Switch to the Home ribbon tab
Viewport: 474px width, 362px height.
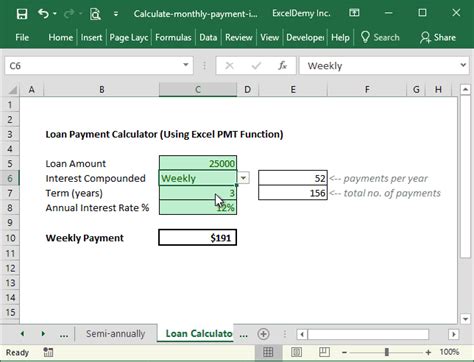60,37
